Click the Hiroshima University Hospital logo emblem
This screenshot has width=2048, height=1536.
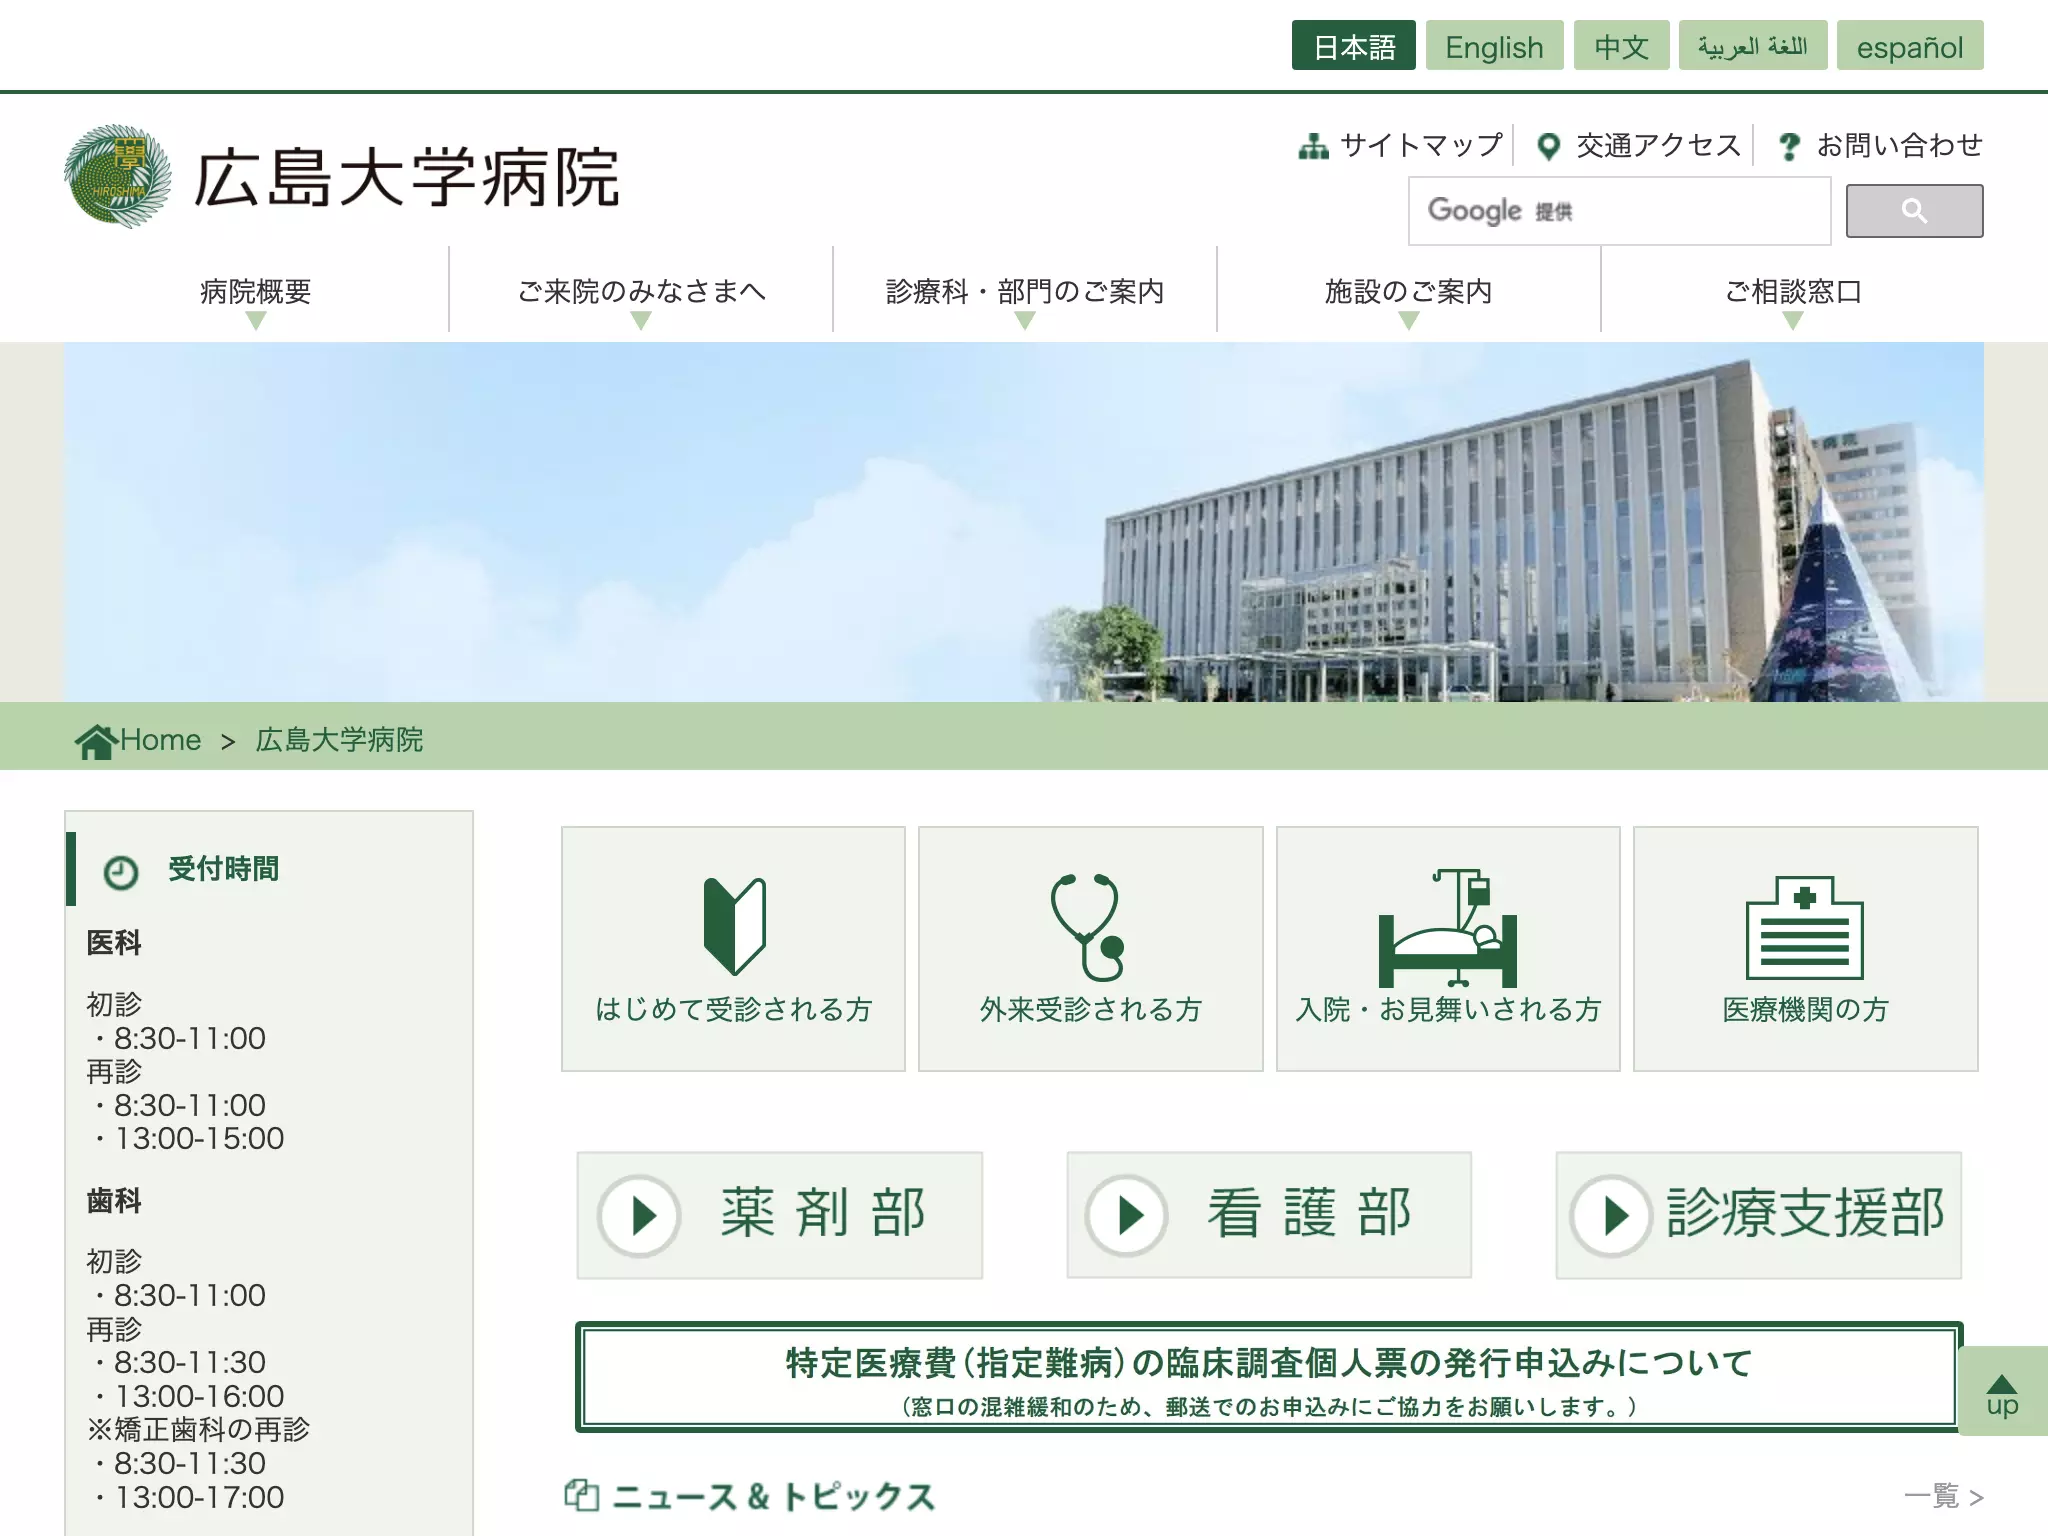coord(117,176)
